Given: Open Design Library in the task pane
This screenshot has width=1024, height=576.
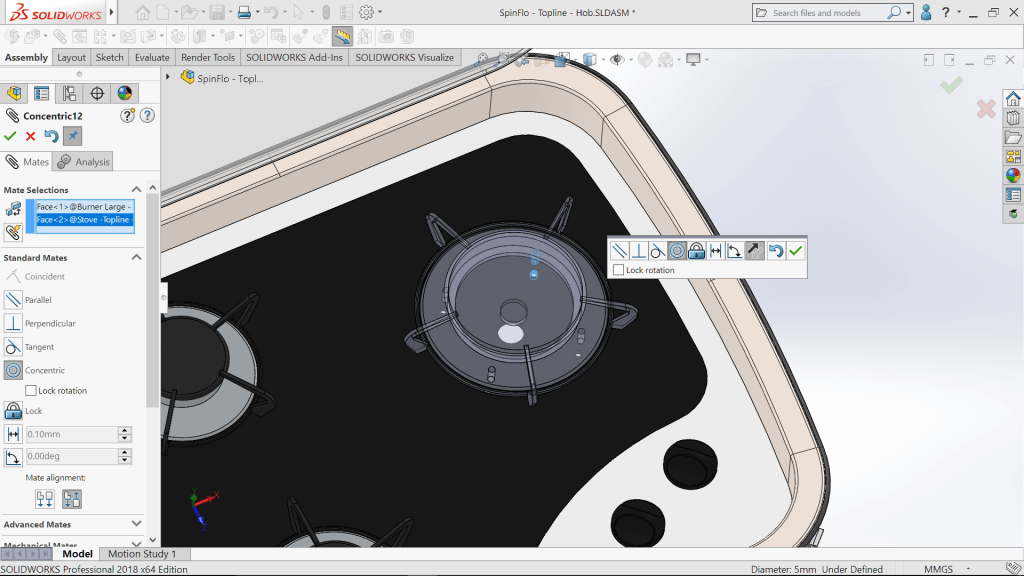Looking at the screenshot, I should [x=1013, y=118].
